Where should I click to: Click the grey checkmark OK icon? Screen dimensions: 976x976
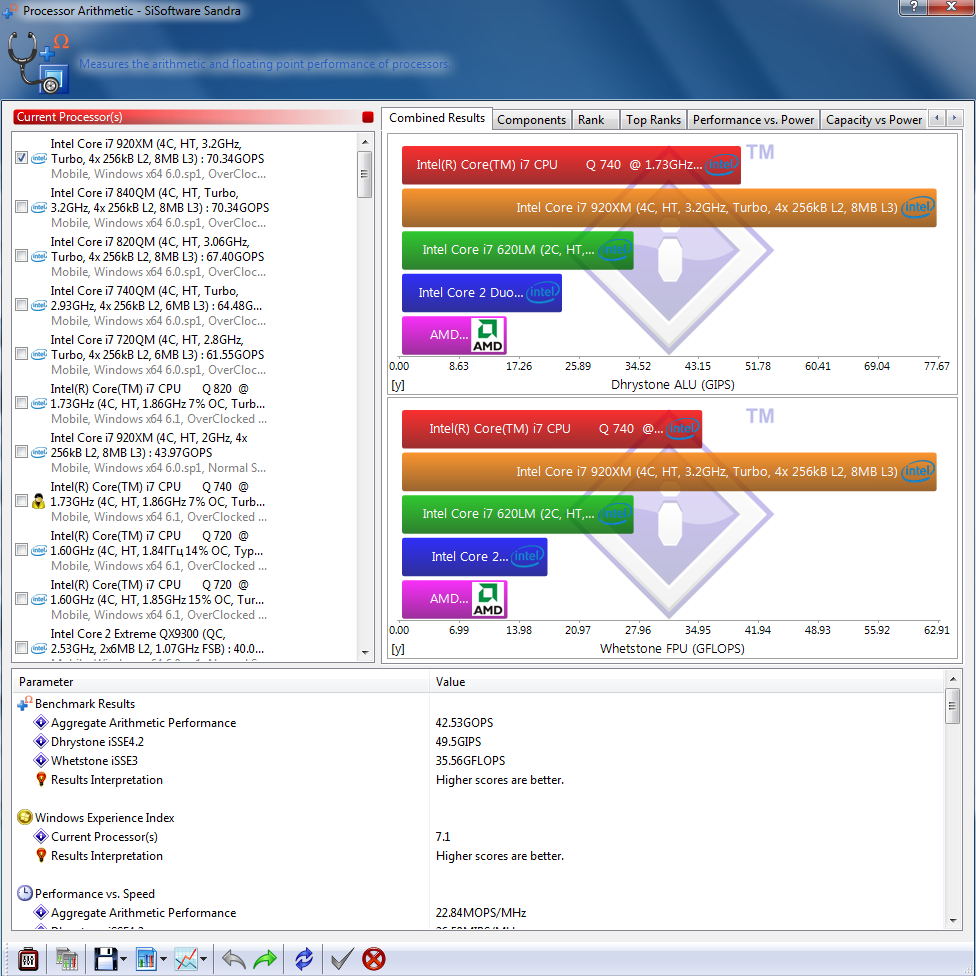[x=342, y=959]
